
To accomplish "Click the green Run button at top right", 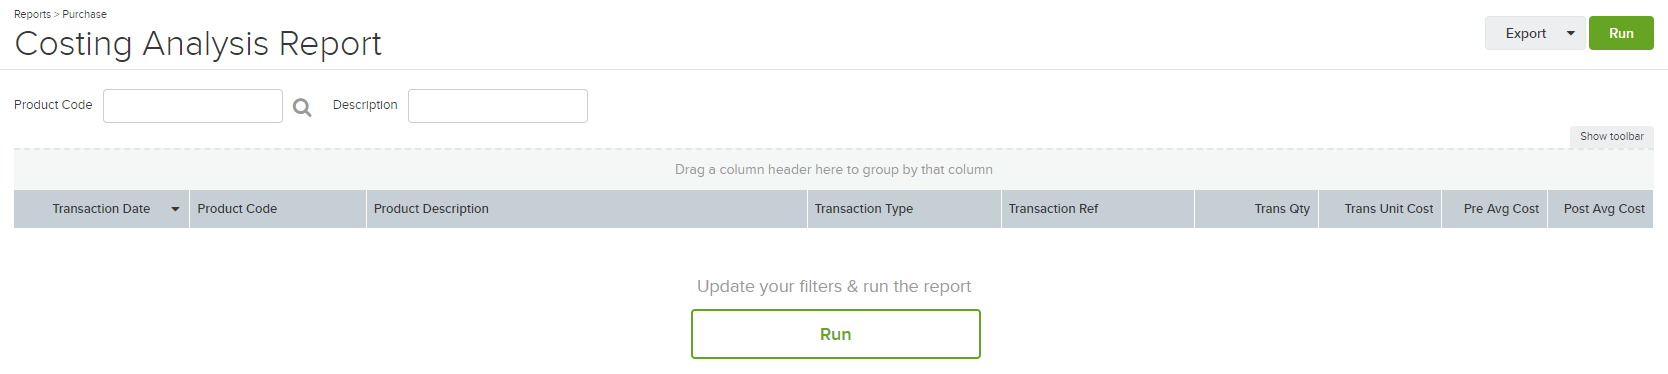I will [1621, 33].
